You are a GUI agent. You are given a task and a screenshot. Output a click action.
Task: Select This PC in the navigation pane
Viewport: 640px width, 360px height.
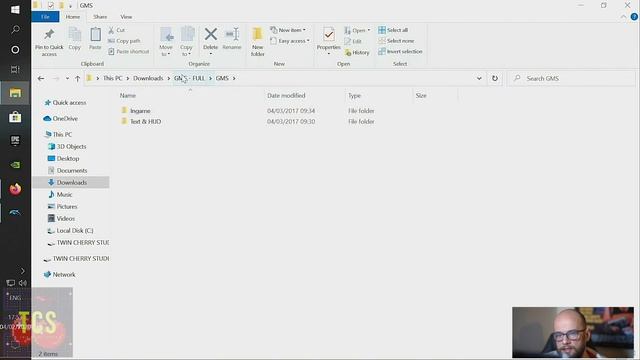pos(58,134)
